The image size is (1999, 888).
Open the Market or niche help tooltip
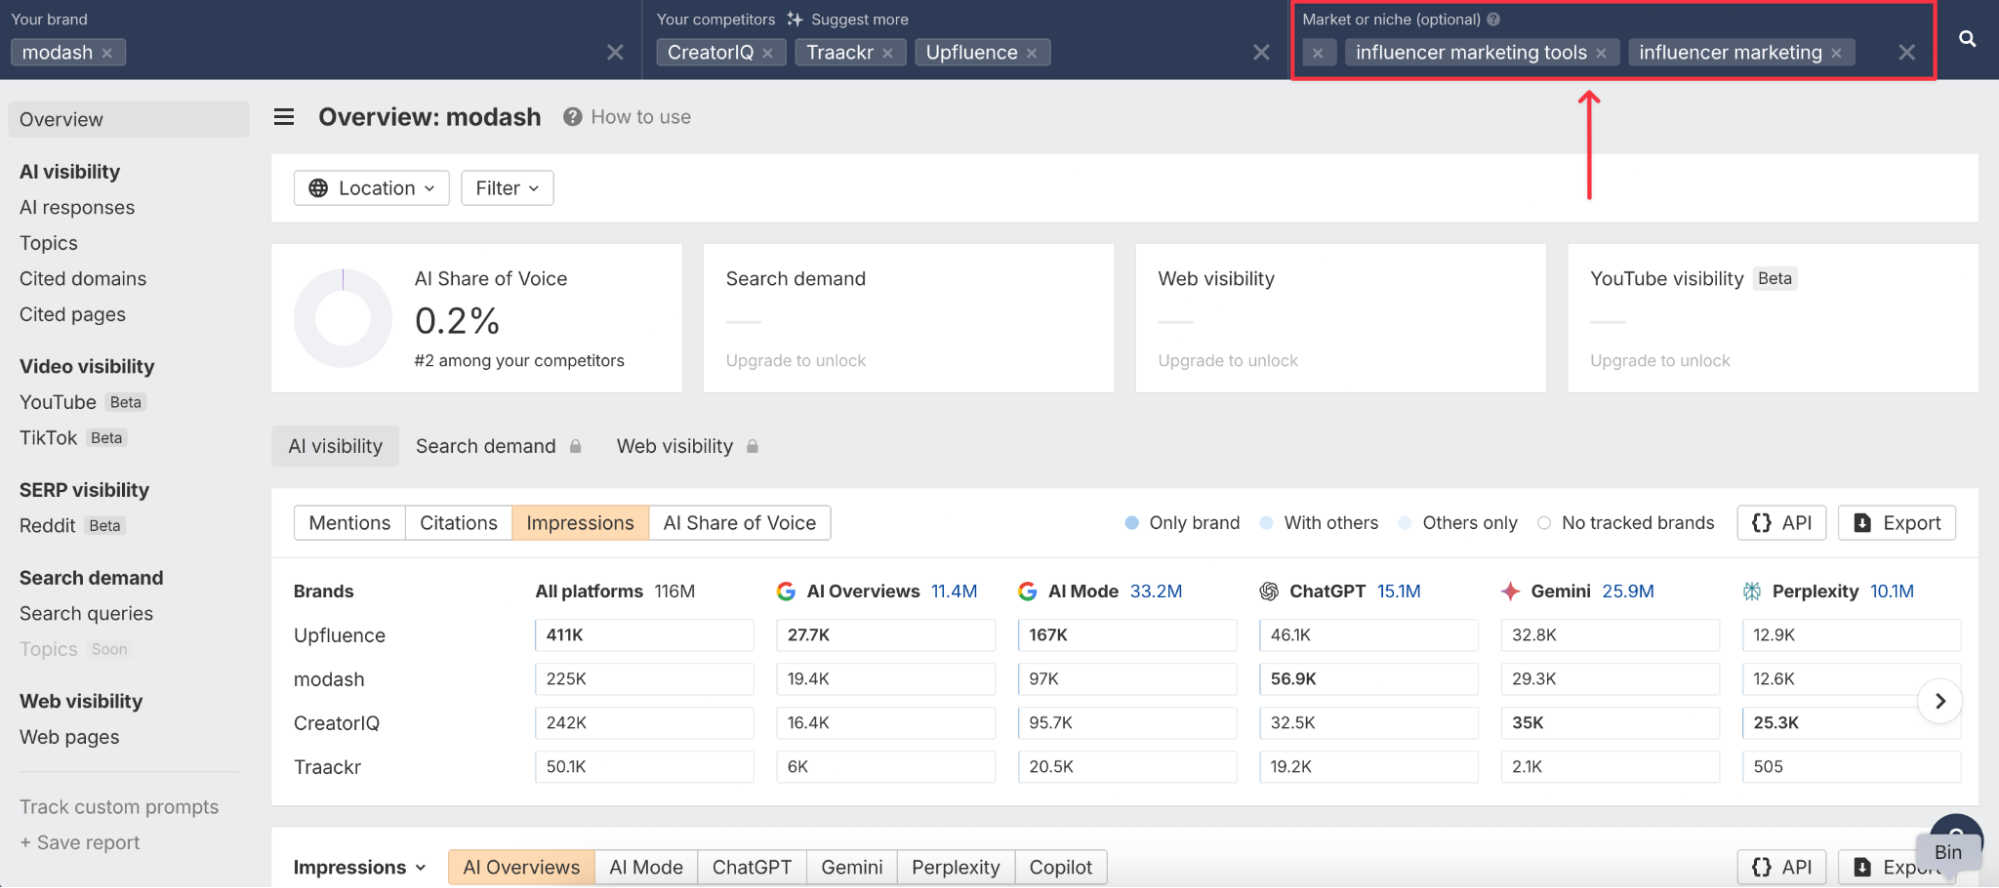(x=1493, y=19)
